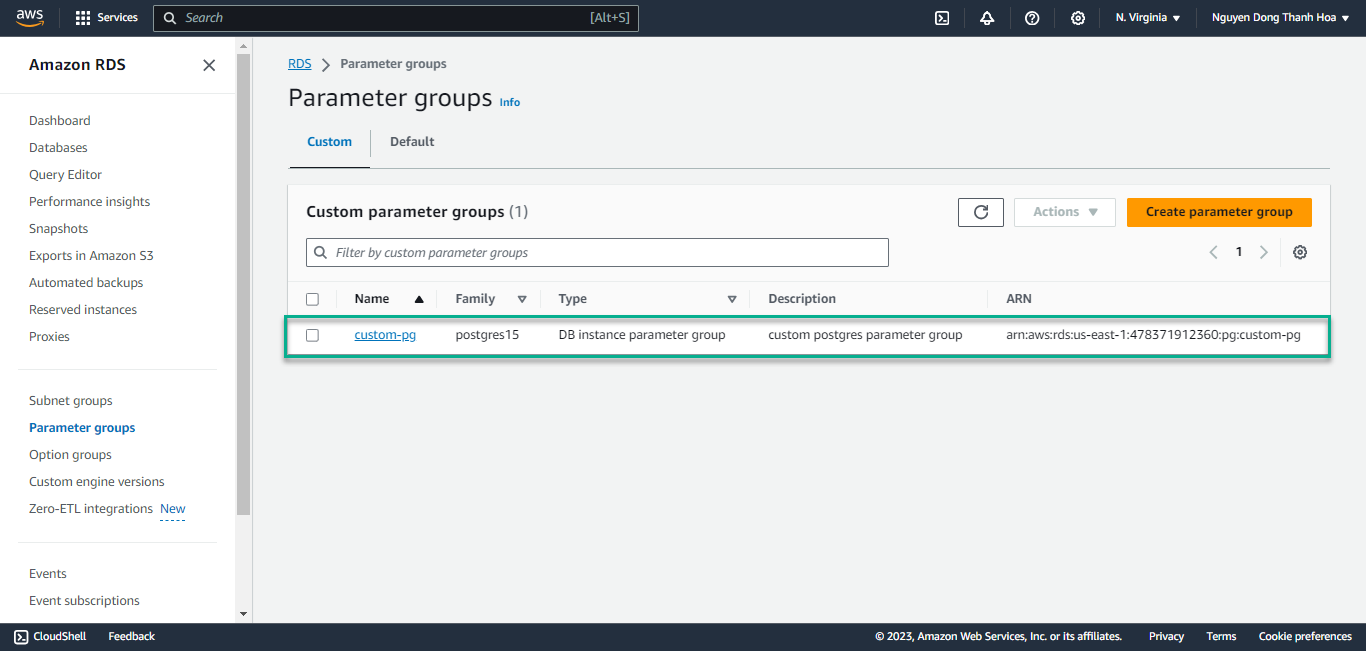Open Exports in Amazon S3

91,256
